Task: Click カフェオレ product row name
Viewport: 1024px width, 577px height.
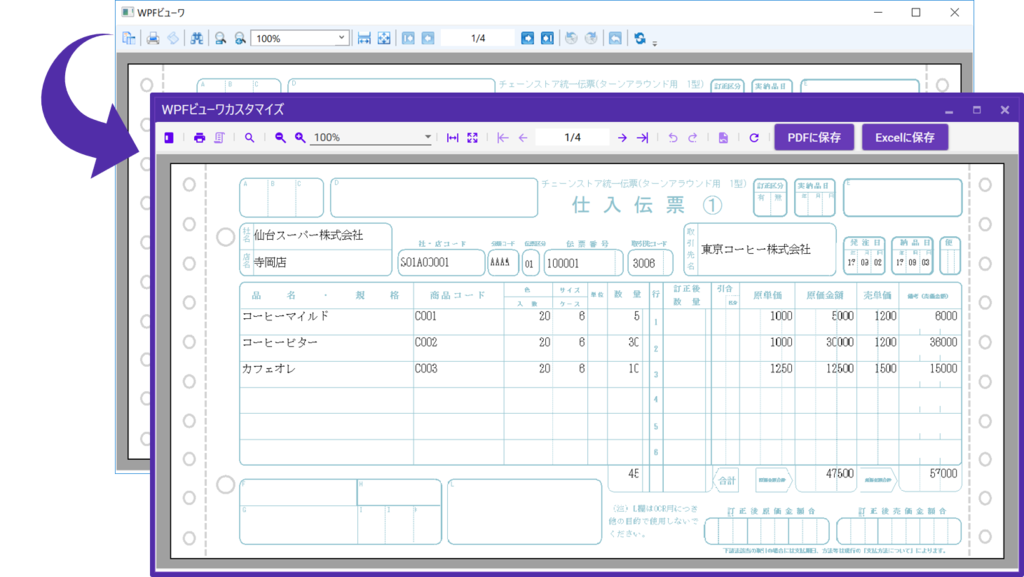Action: [x=269, y=369]
